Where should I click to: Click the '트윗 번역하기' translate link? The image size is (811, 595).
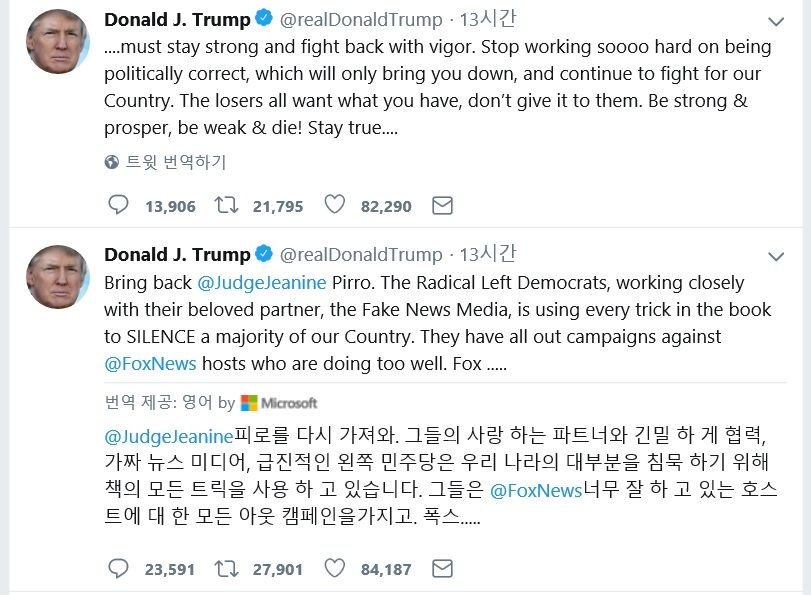(175, 162)
